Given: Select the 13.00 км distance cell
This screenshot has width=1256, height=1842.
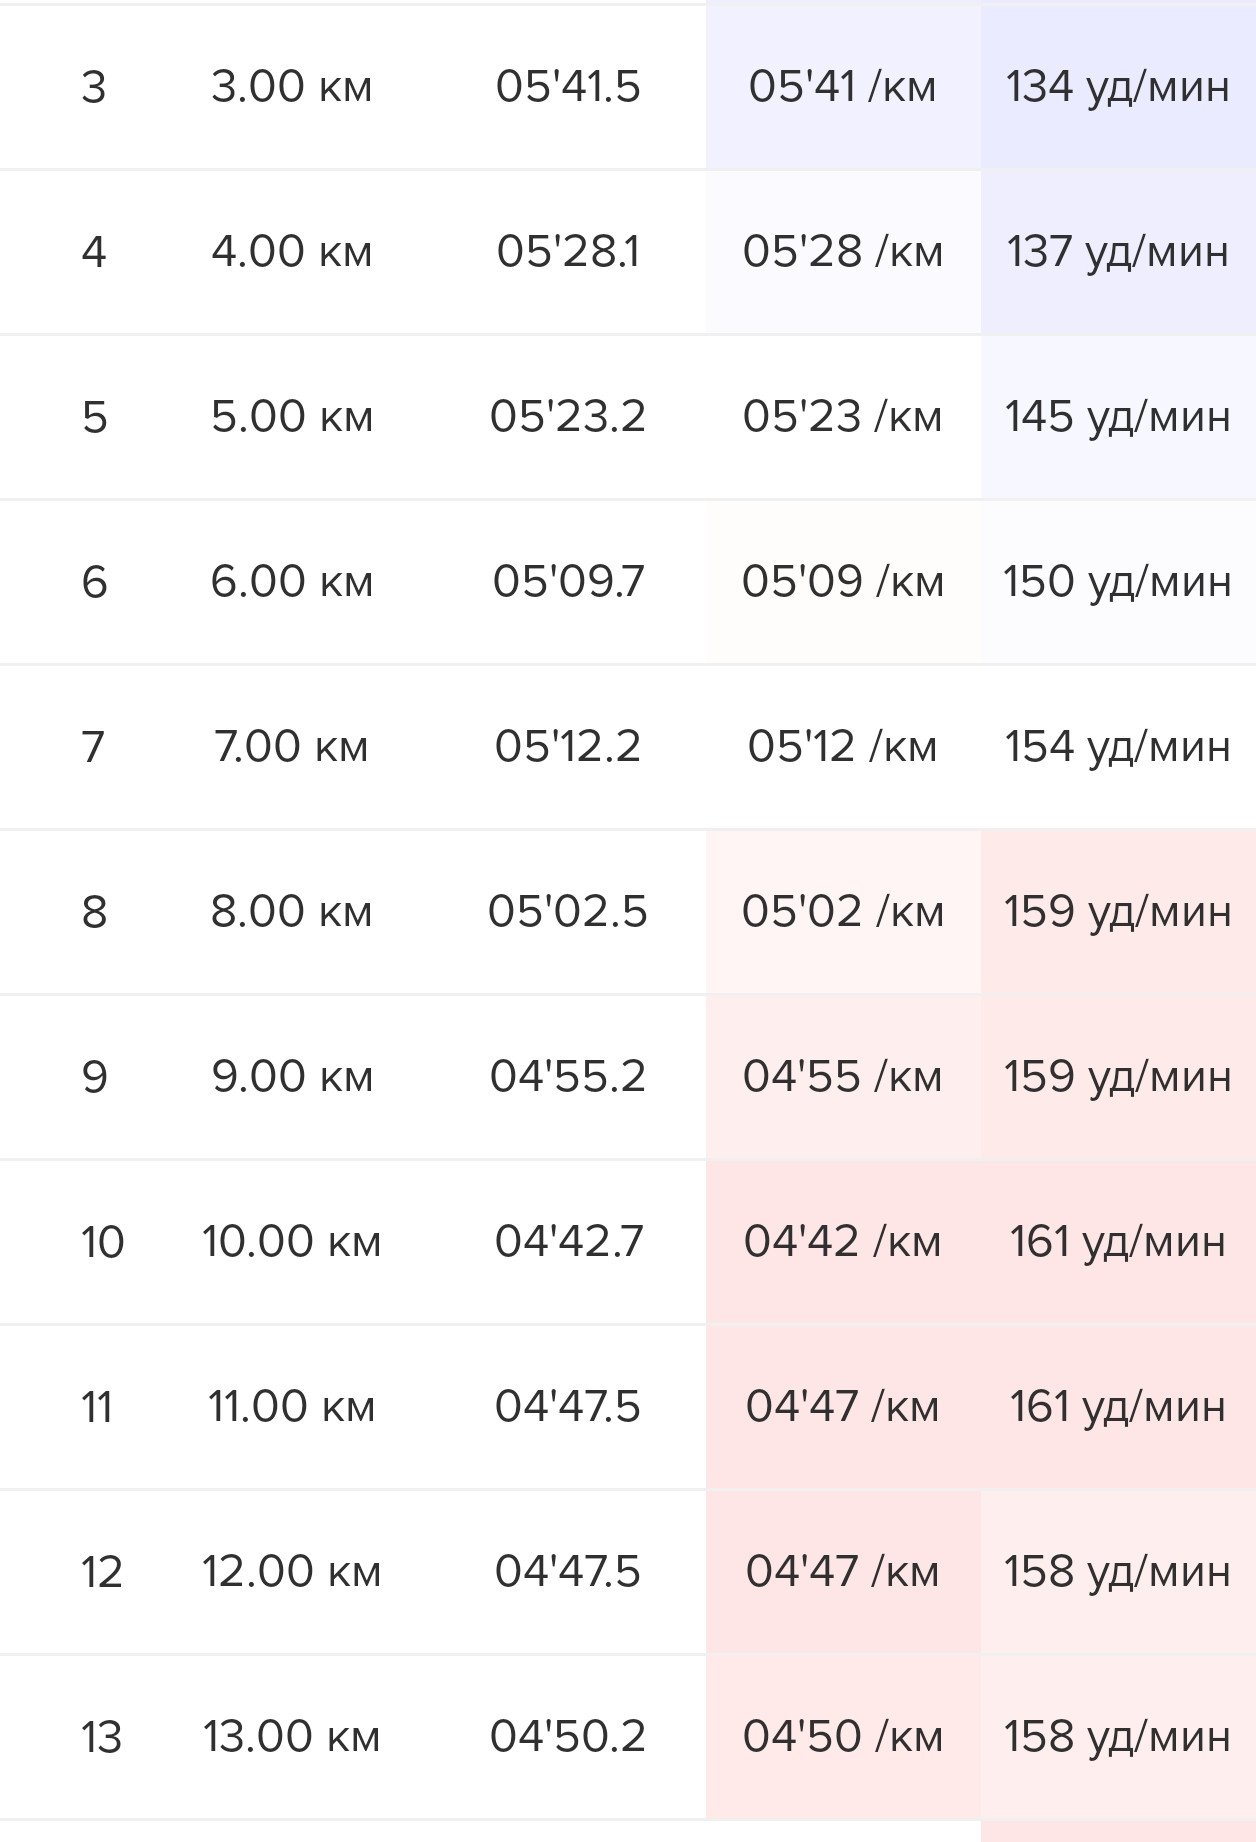Looking at the screenshot, I should 291,1736.
